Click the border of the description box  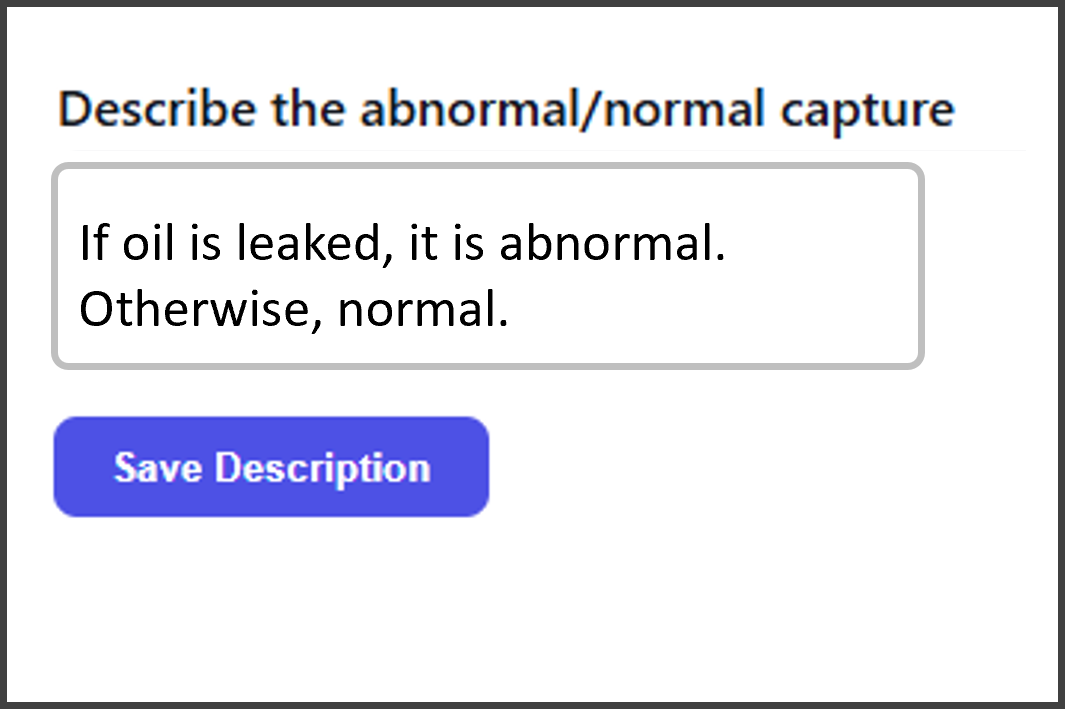tap(485, 166)
